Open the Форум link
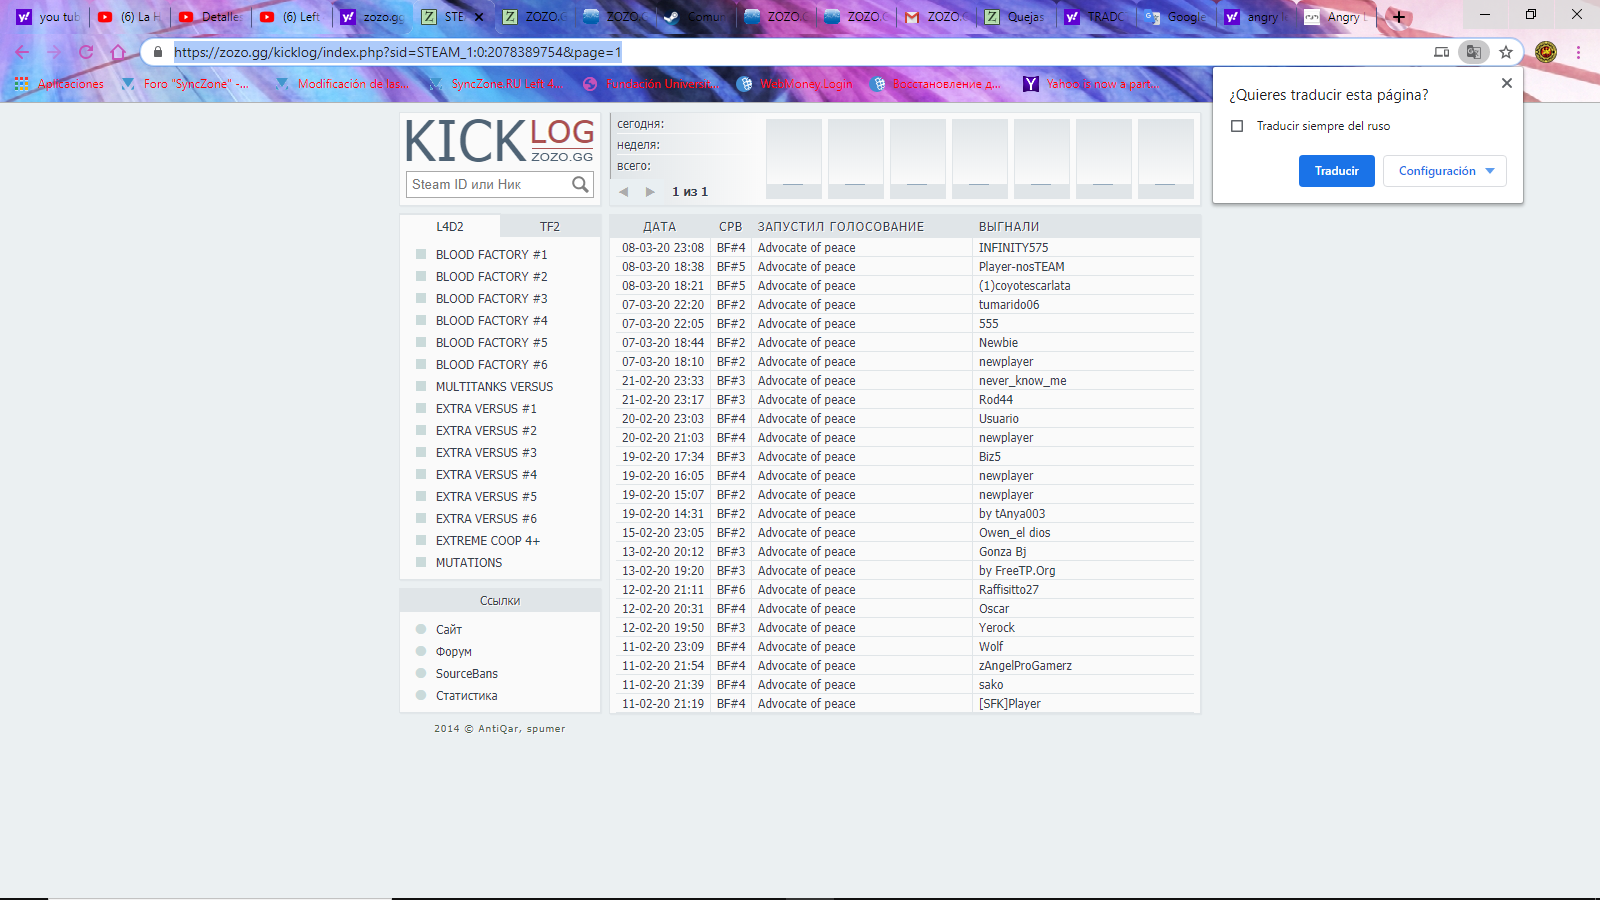1600x900 pixels. 454,652
